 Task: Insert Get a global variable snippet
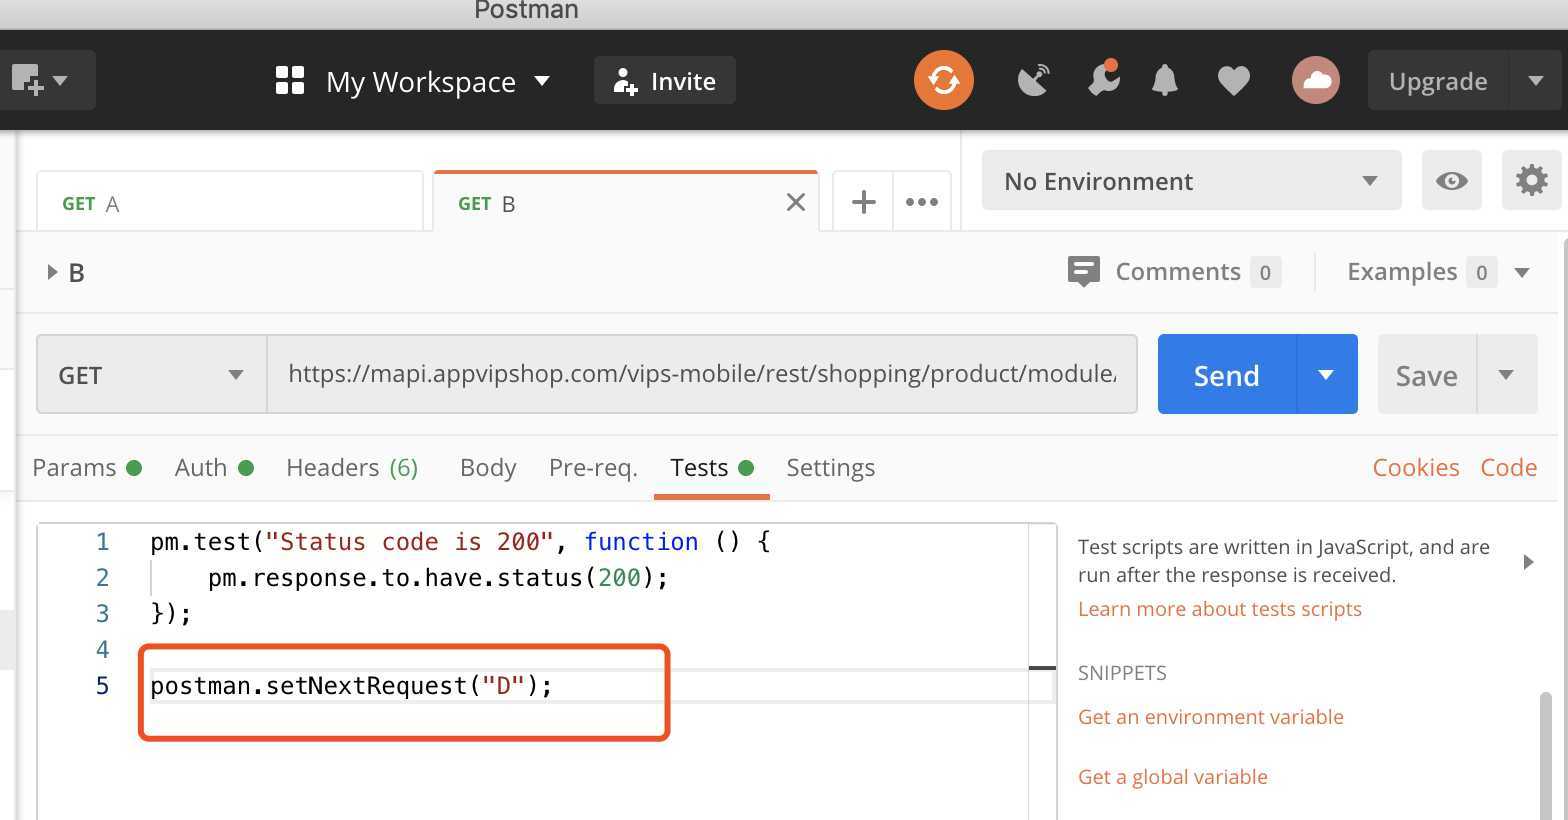[x=1172, y=777]
